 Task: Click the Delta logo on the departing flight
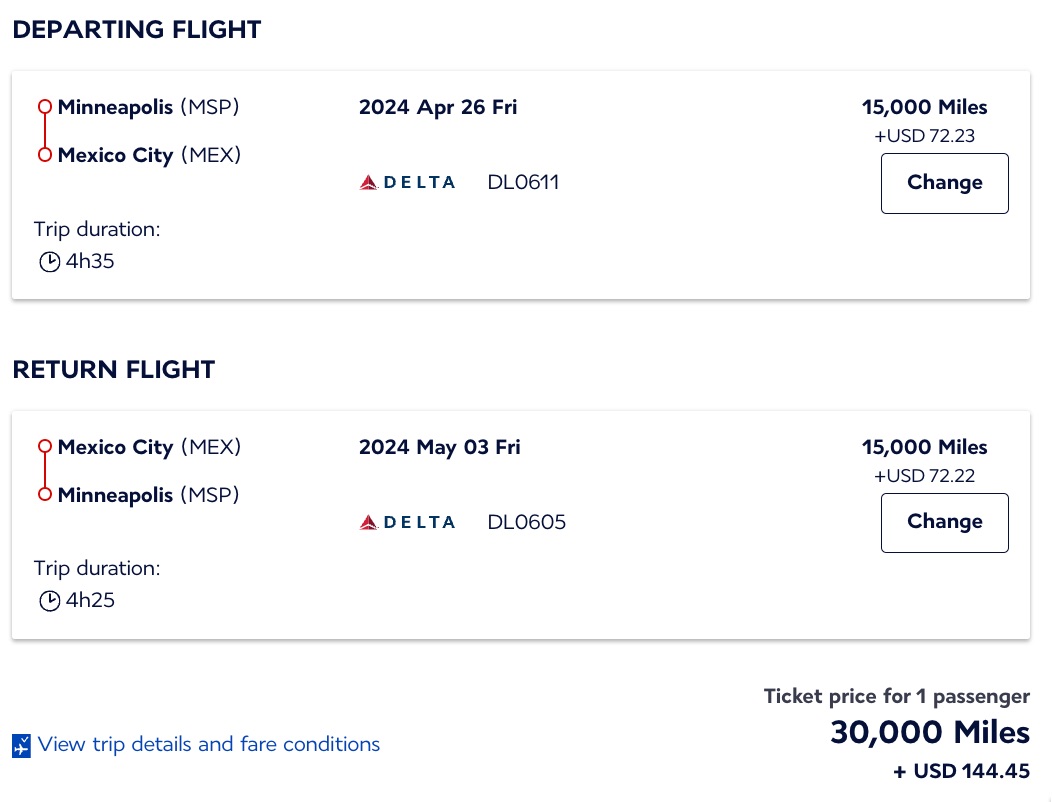[x=406, y=182]
